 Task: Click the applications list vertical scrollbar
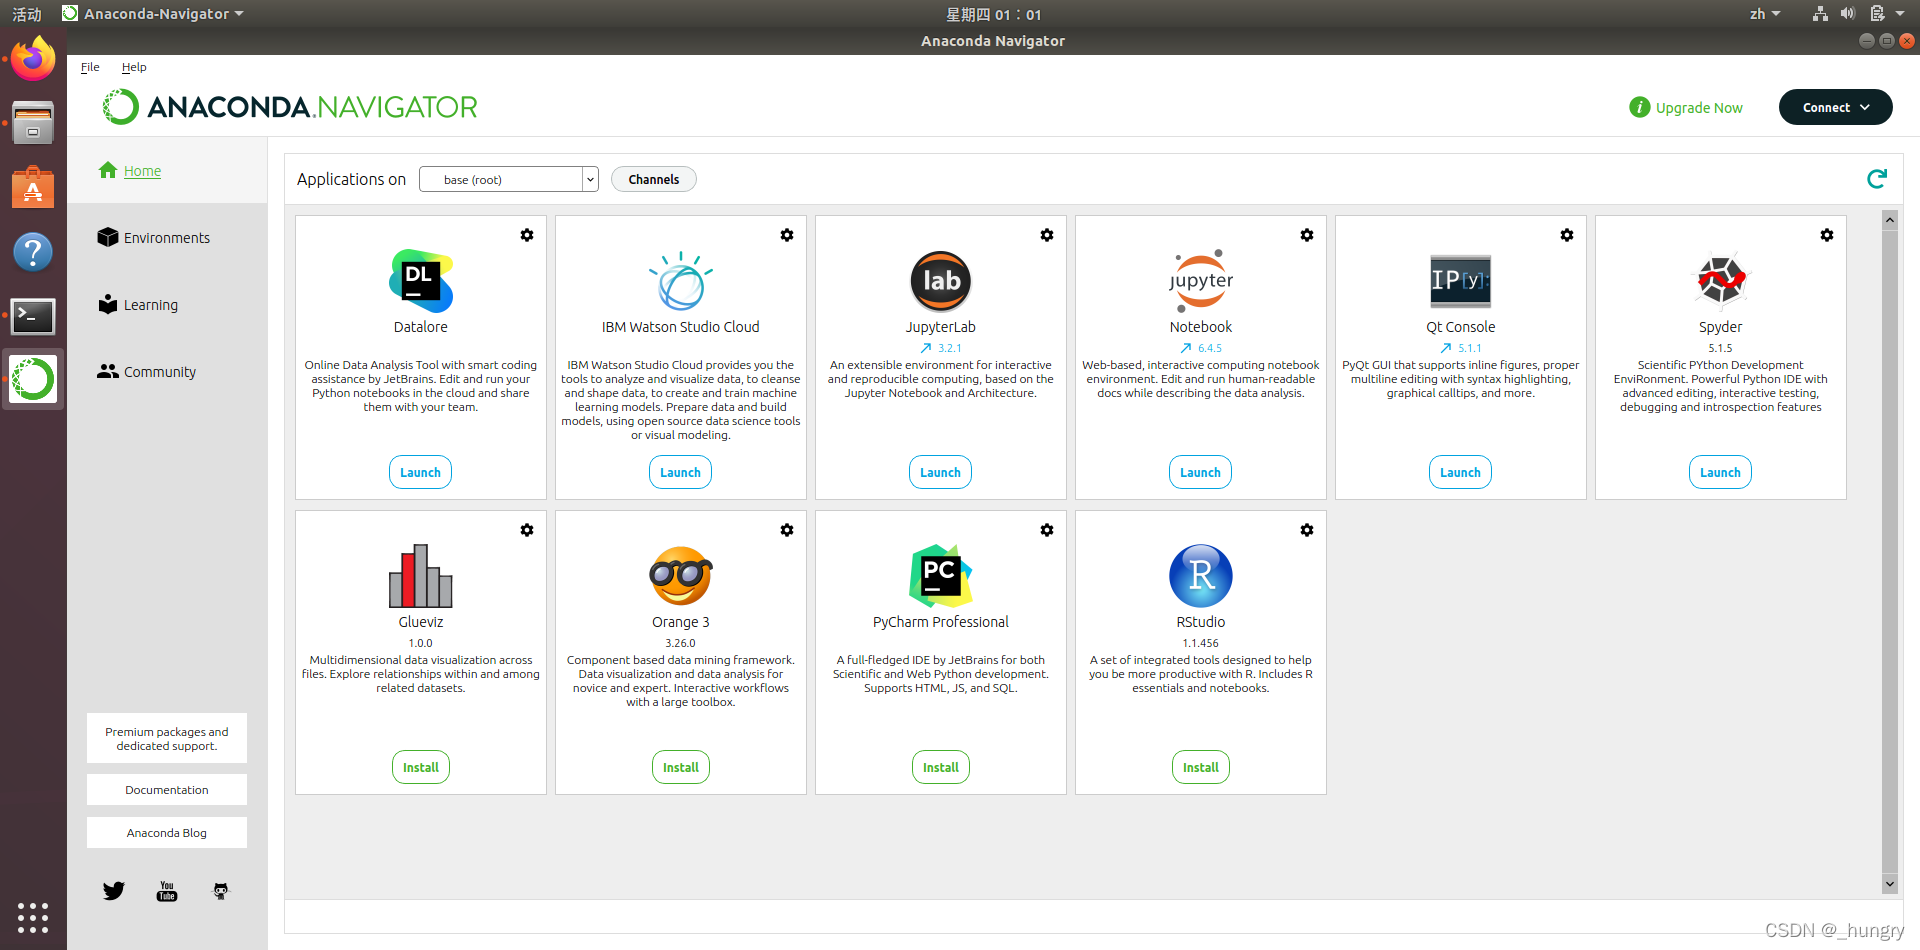pos(1890,550)
